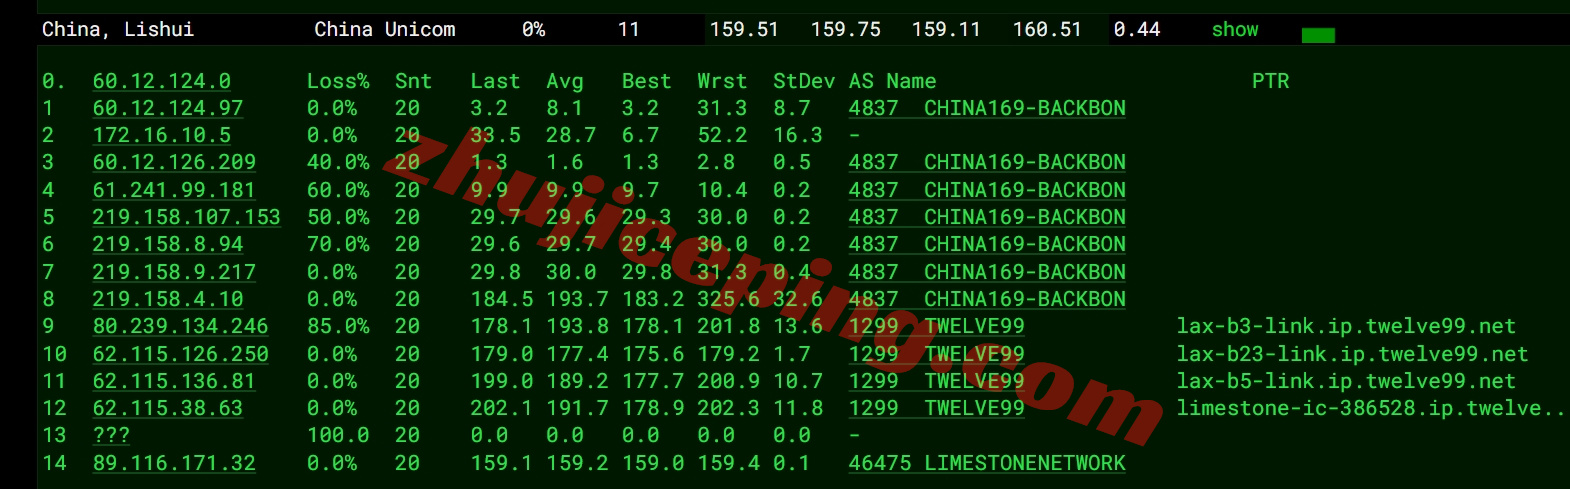Click the 'Best' column header
The height and width of the screenshot is (489, 1570).
tap(646, 81)
